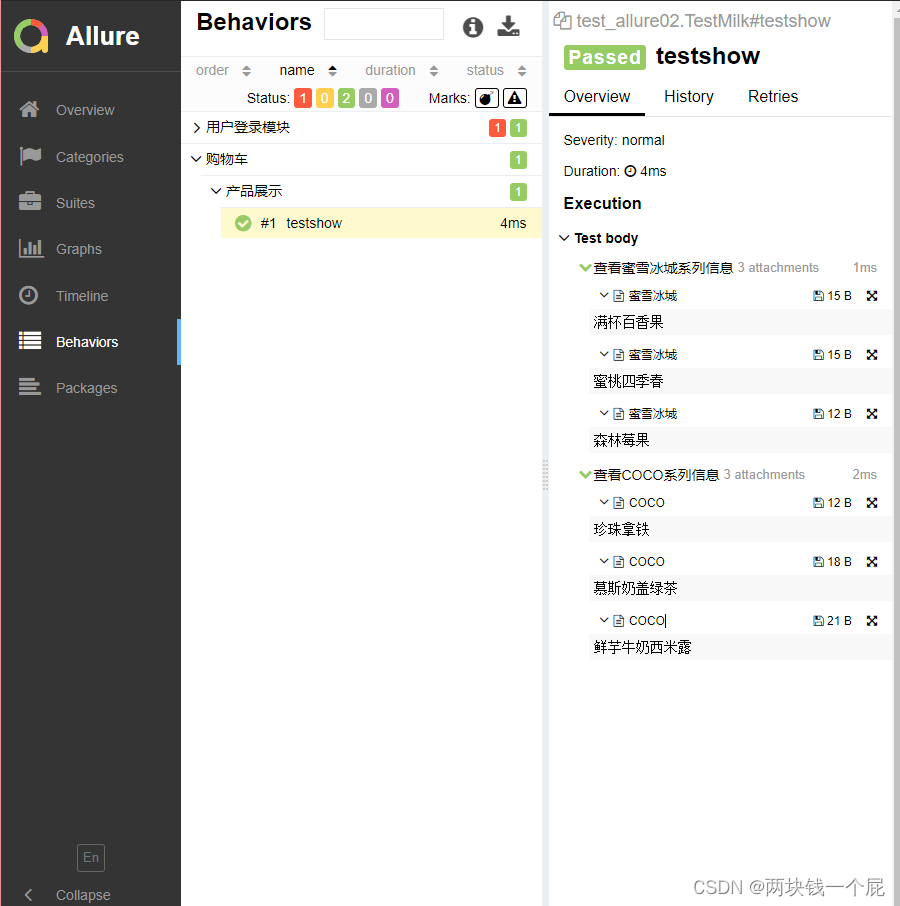This screenshot has width=900, height=906.
Task: Download first 蜜雪冰城 attachment of 15 B
Action: click(832, 296)
